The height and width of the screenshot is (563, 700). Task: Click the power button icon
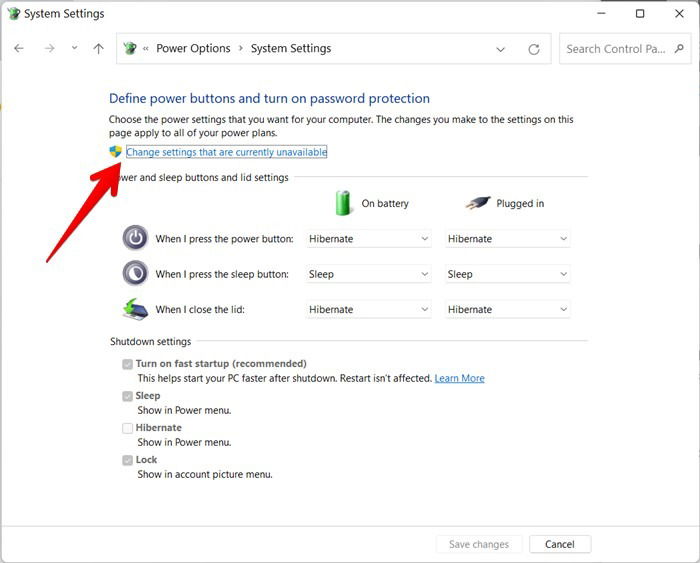pyautogui.click(x=135, y=238)
